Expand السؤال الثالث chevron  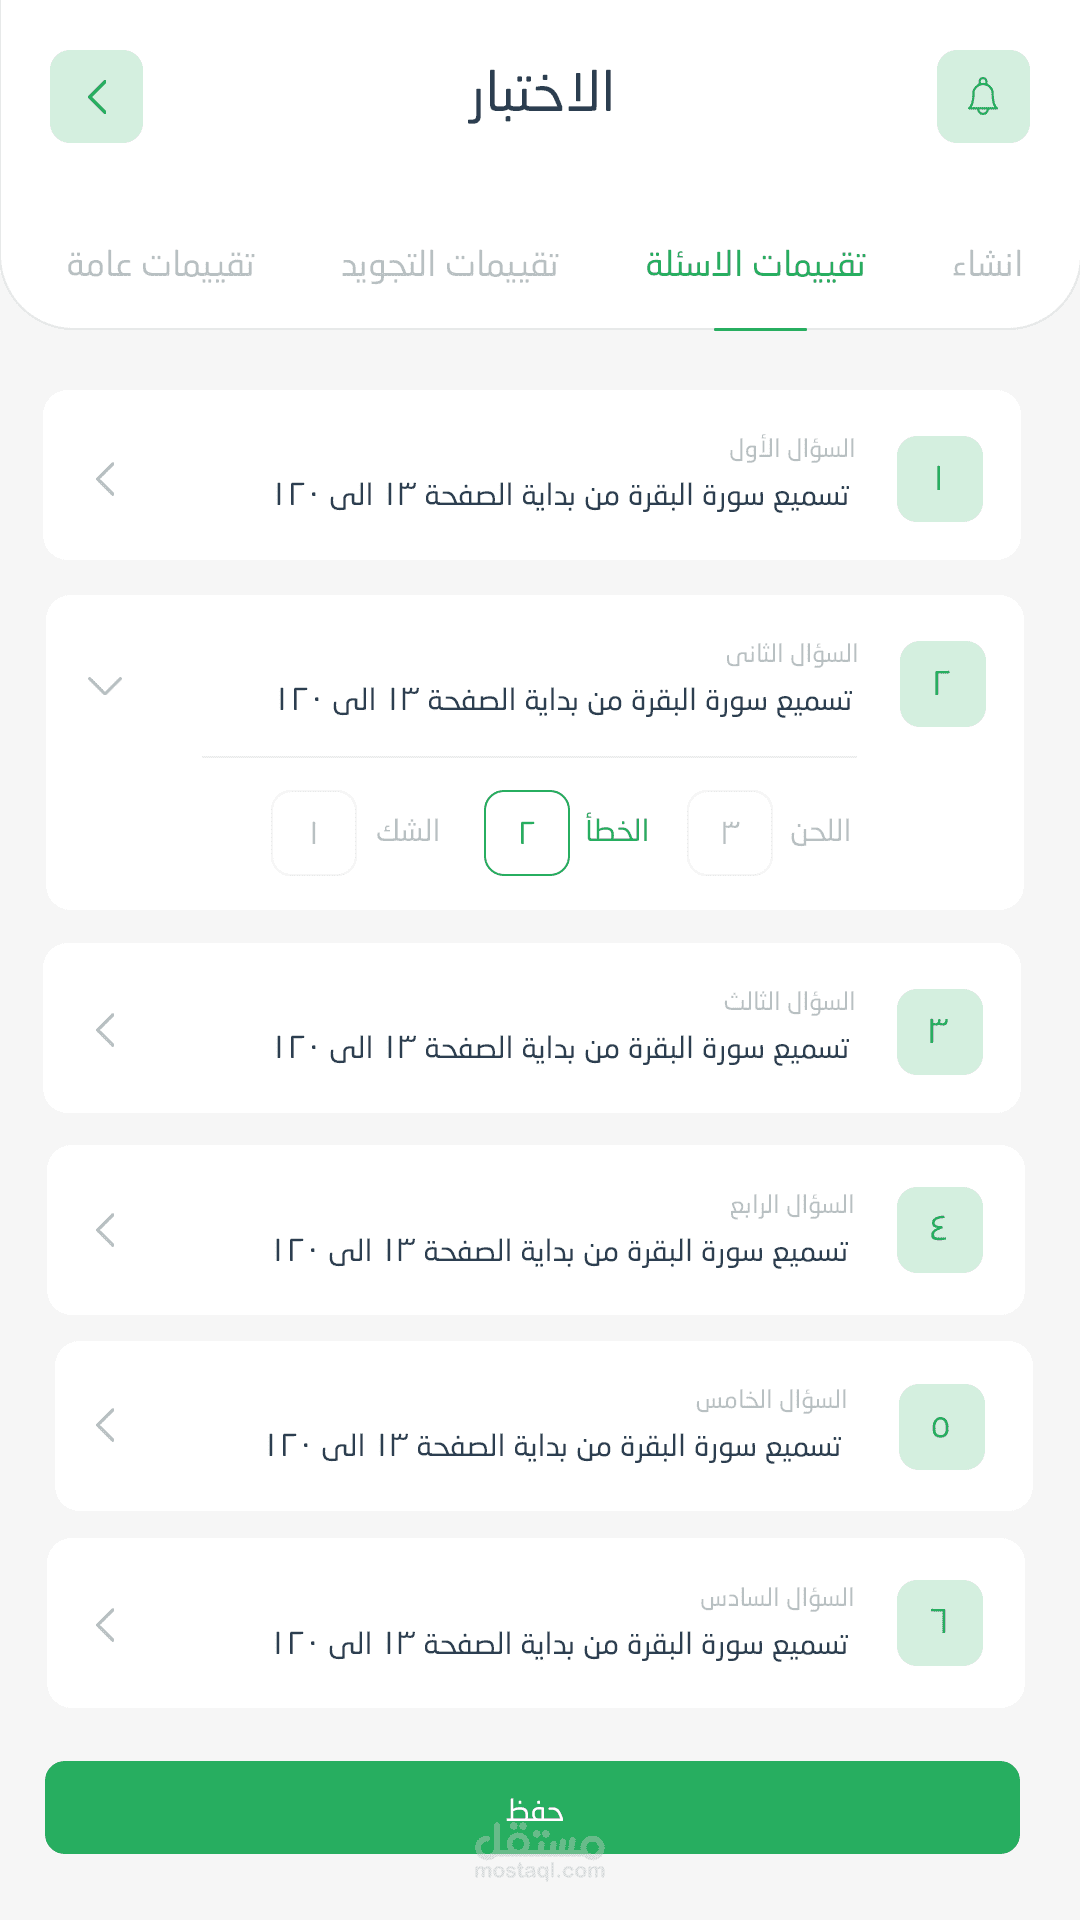pyautogui.click(x=106, y=1030)
